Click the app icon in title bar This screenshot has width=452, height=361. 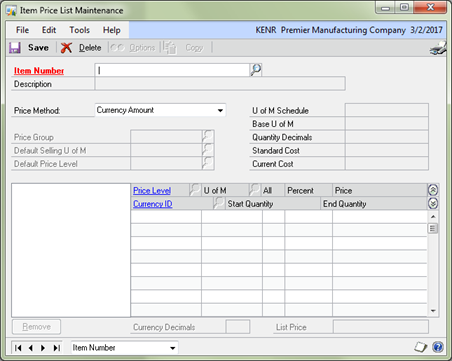click(11, 11)
